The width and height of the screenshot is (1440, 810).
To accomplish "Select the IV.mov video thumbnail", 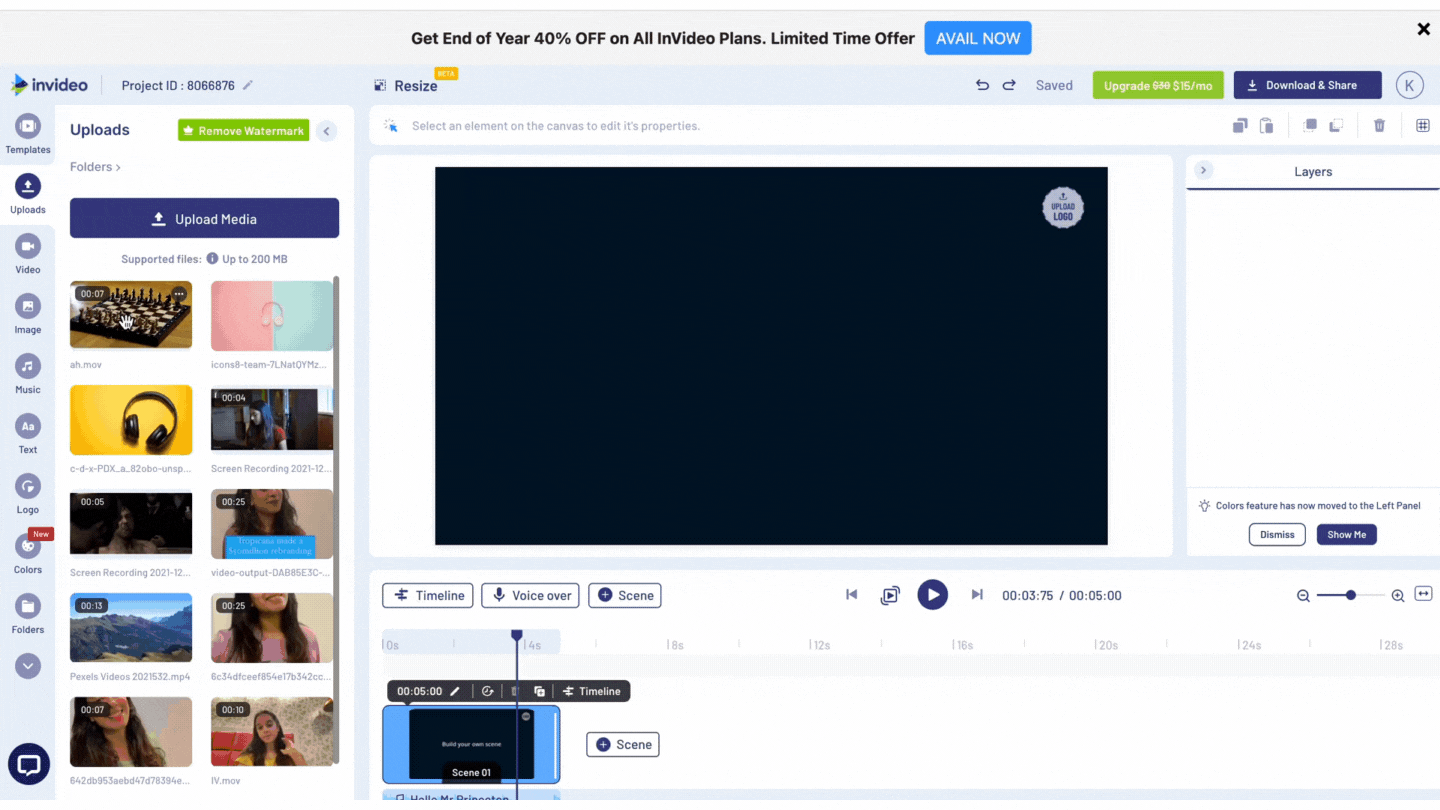I will click(272, 732).
